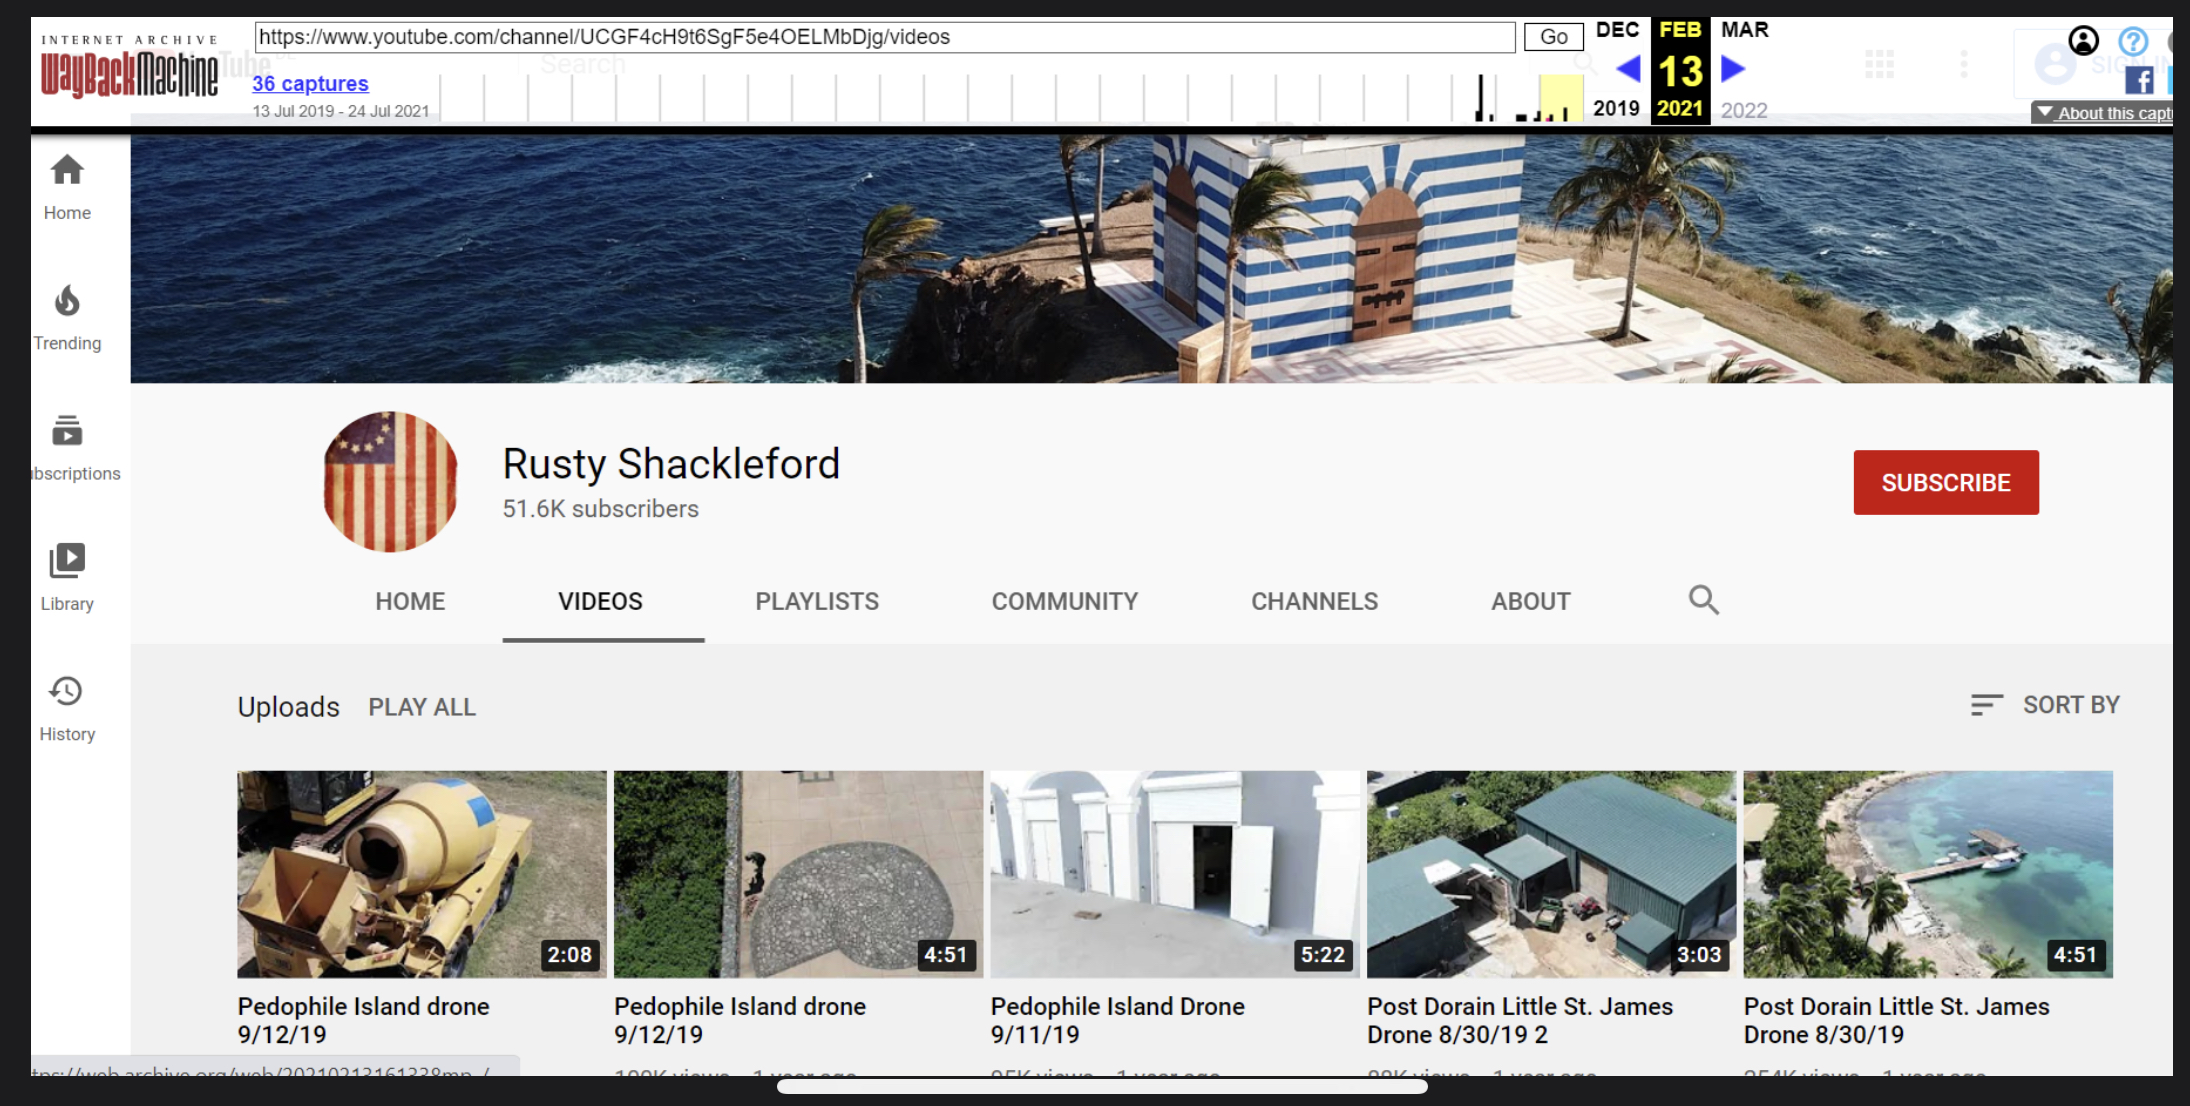Image resolution: width=2190 pixels, height=1106 pixels.
Task: Open the Library sidebar icon
Action: [67, 561]
